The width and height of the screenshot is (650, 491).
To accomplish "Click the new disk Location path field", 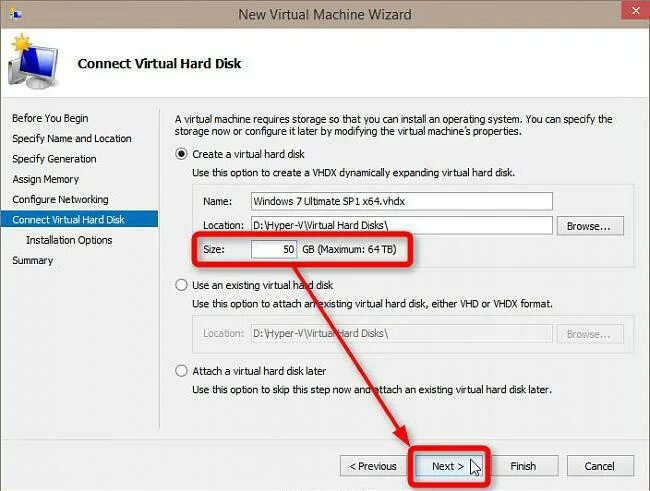I will click(x=402, y=226).
